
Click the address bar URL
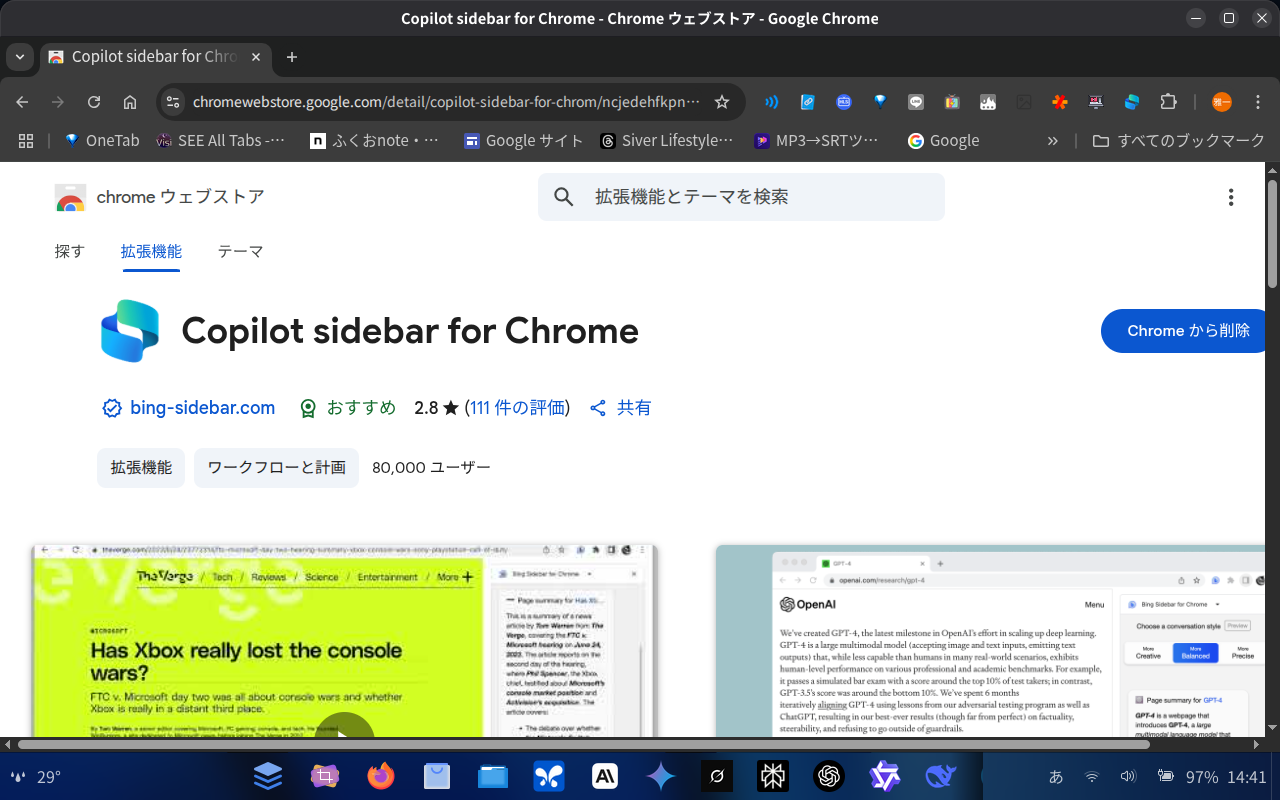click(x=446, y=102)
